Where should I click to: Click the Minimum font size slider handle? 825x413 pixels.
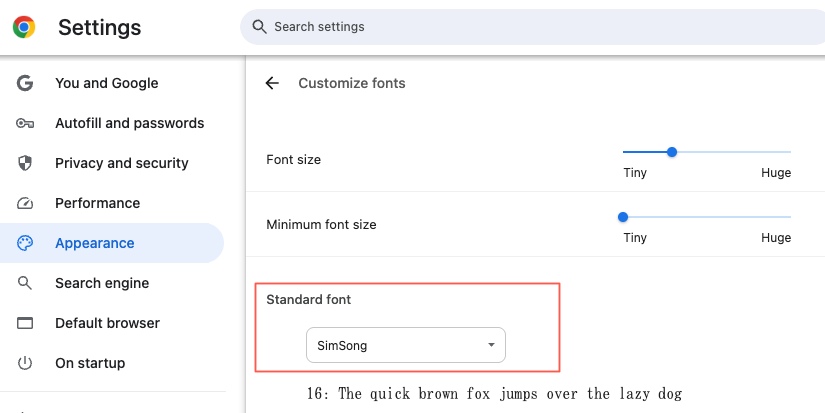pyautogui.click(x=623, y=217)
